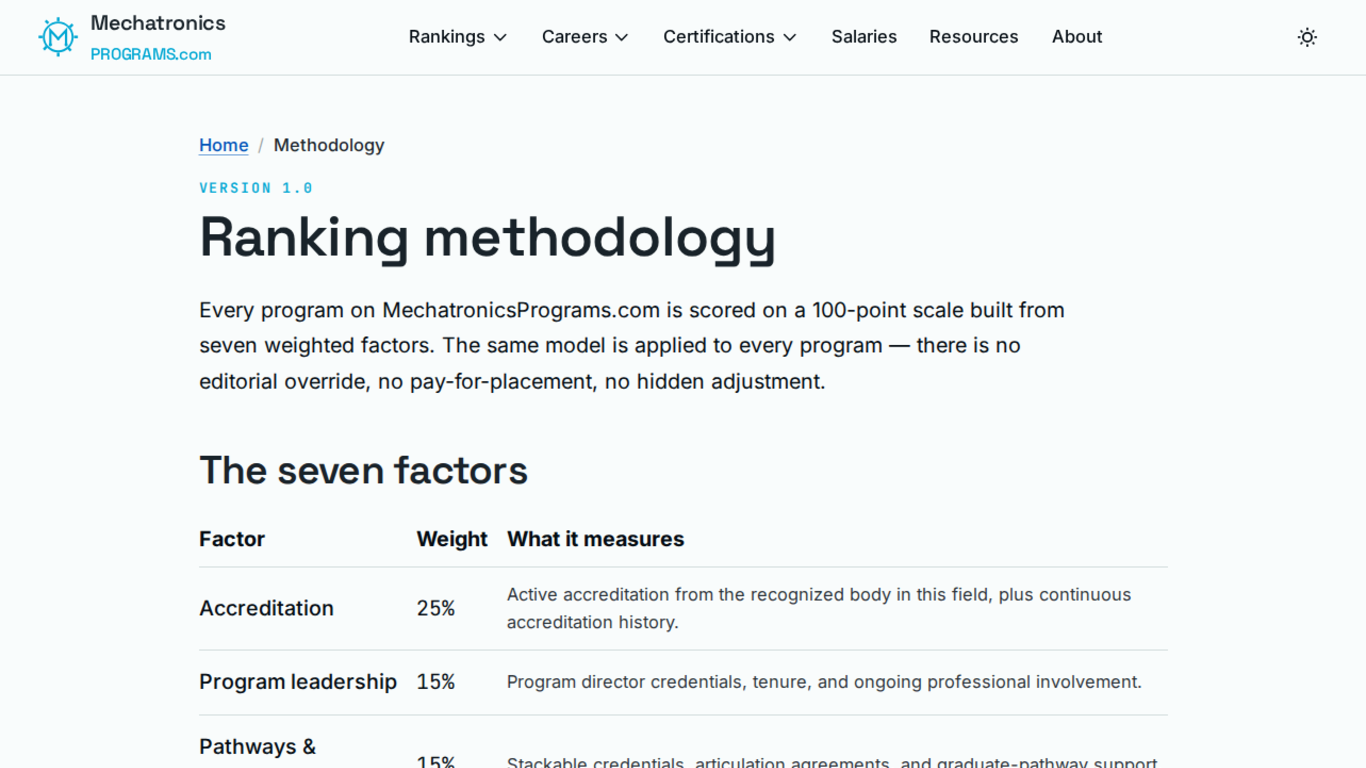Open the About page
Screen dimensions: 1366x768
pyautogui.click(x=1077, y=37)
